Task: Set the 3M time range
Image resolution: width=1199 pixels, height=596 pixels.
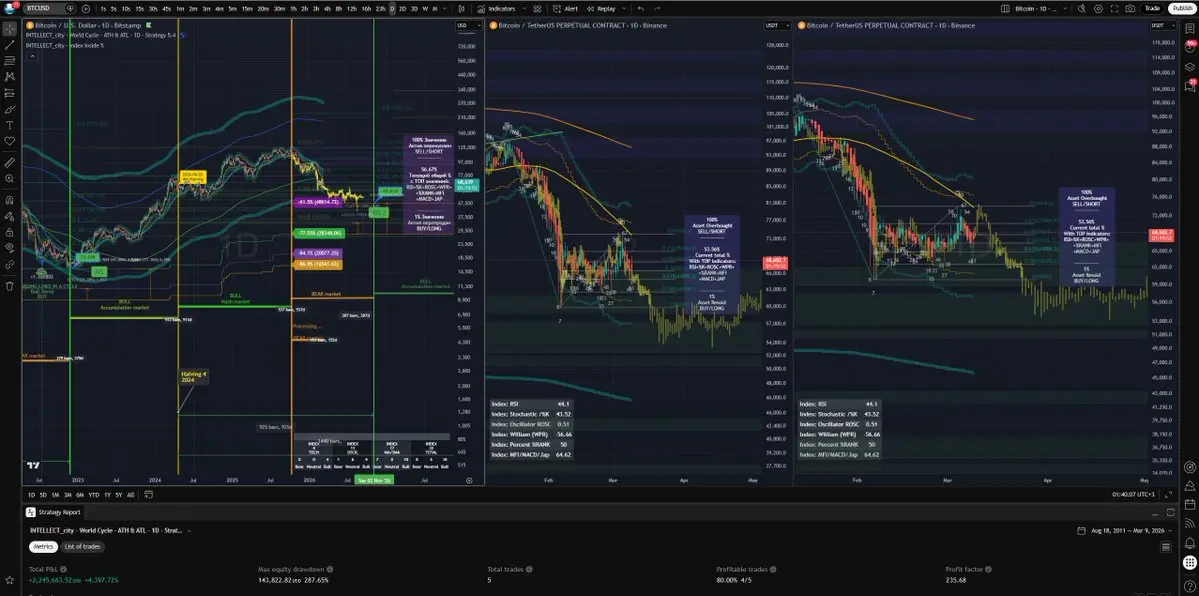Action: (x=68, y=495)
